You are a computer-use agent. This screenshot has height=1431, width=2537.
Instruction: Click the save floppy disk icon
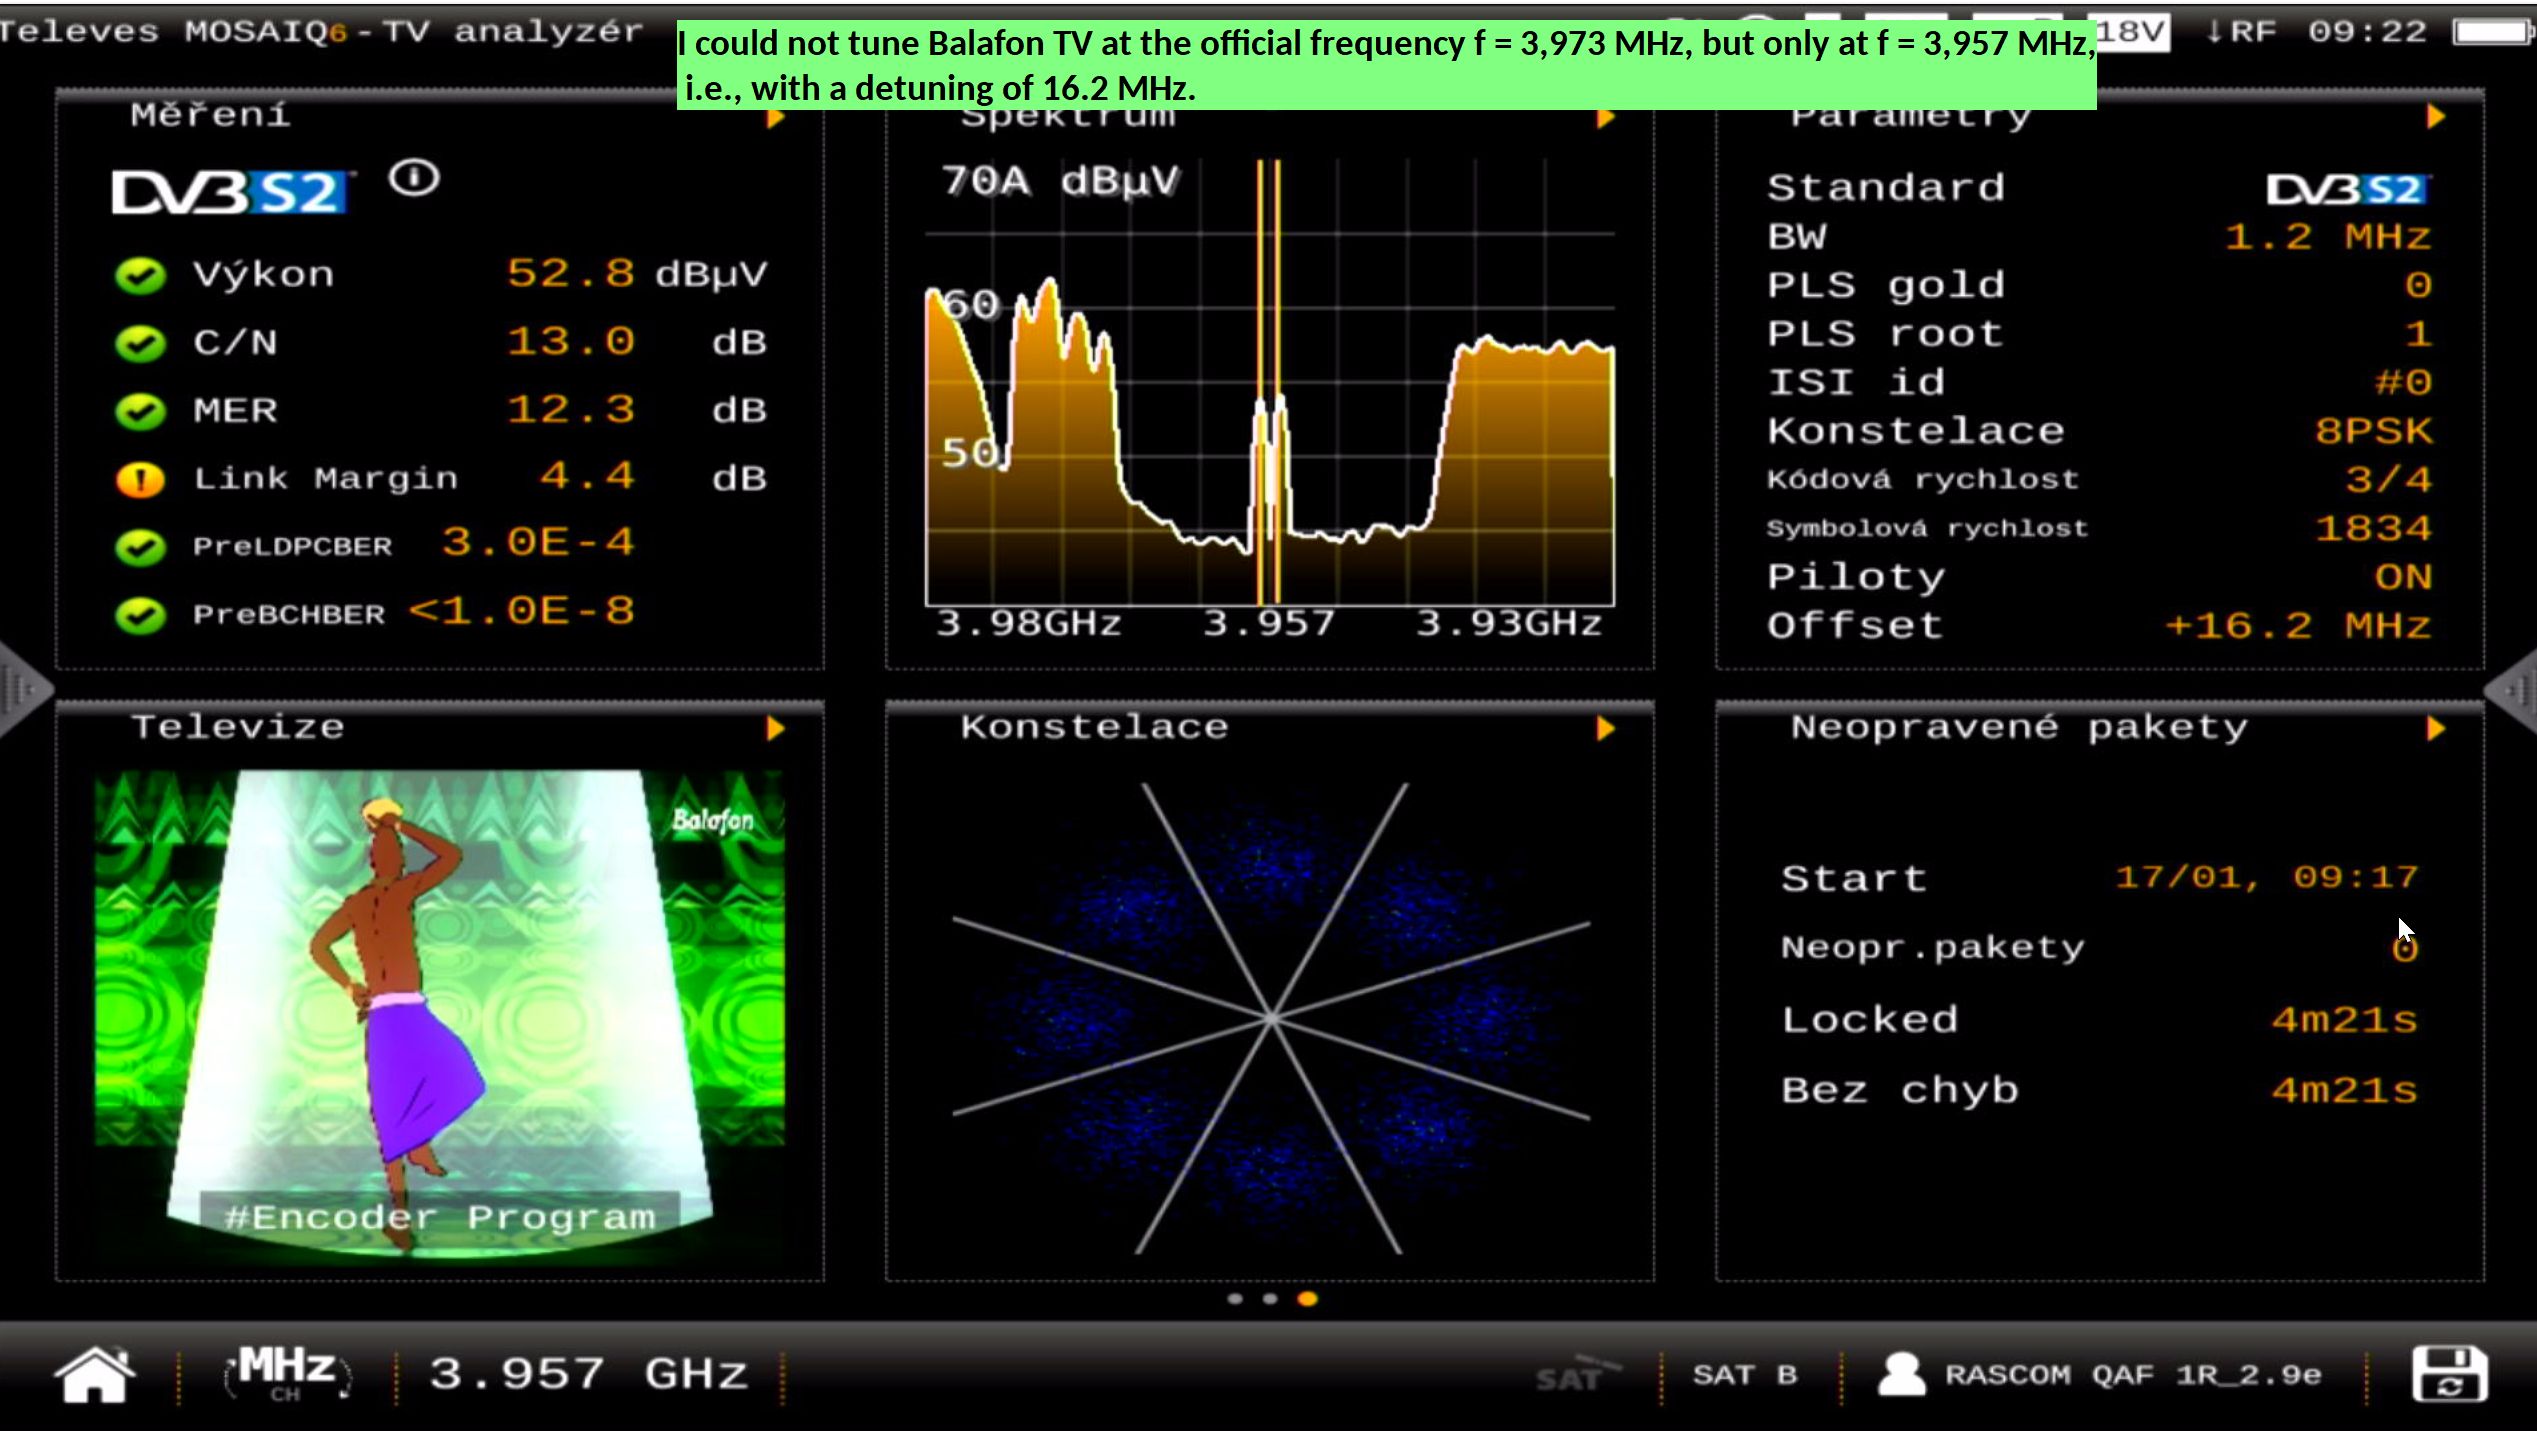(2449, 1374)
